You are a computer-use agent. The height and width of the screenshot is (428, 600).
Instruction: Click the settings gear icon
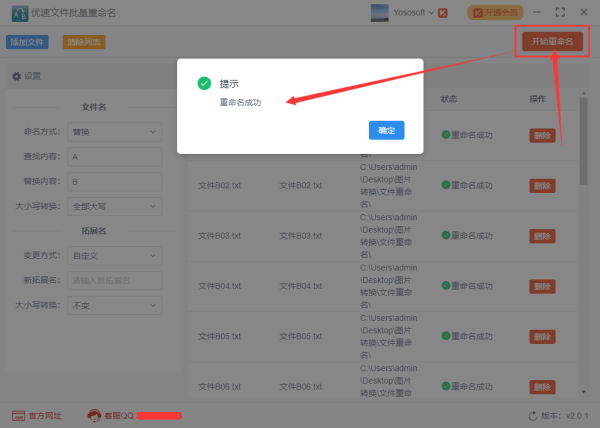[x=16, y=76]
